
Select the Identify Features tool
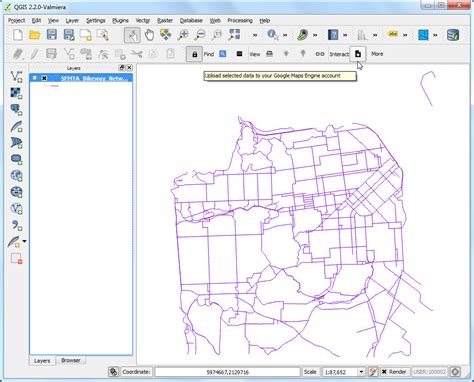272,35
